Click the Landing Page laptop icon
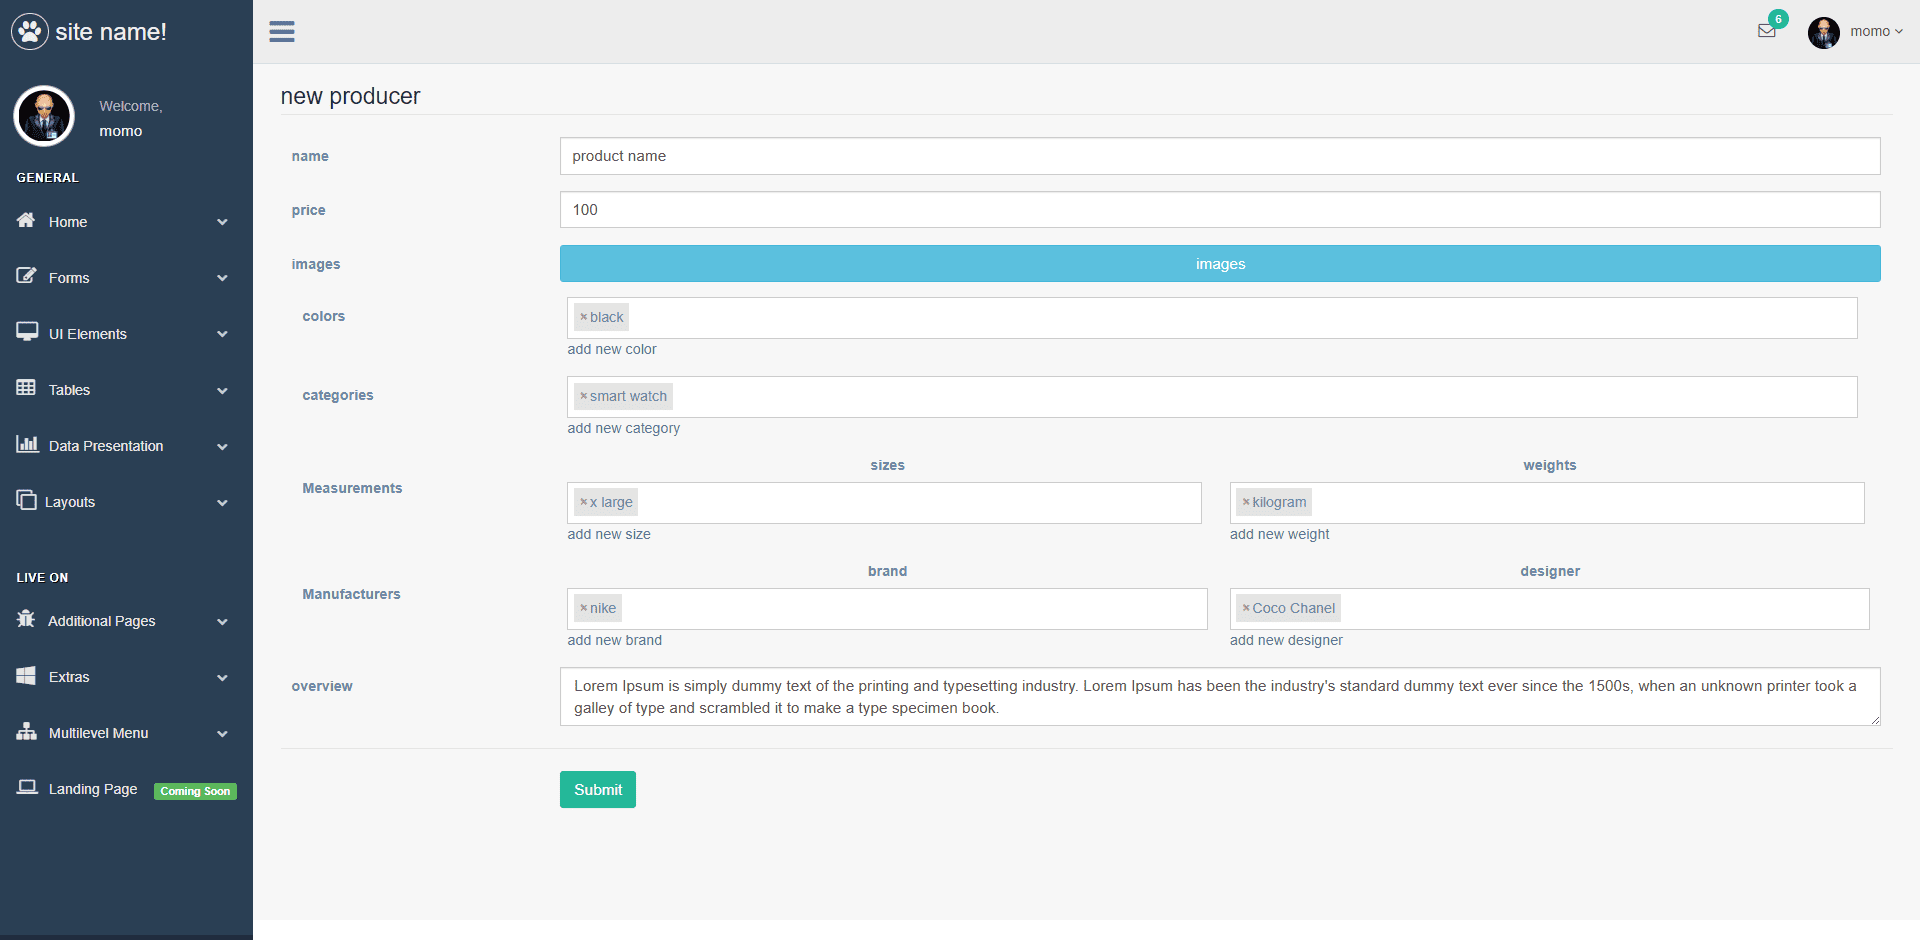 click(x=27, y=788)
